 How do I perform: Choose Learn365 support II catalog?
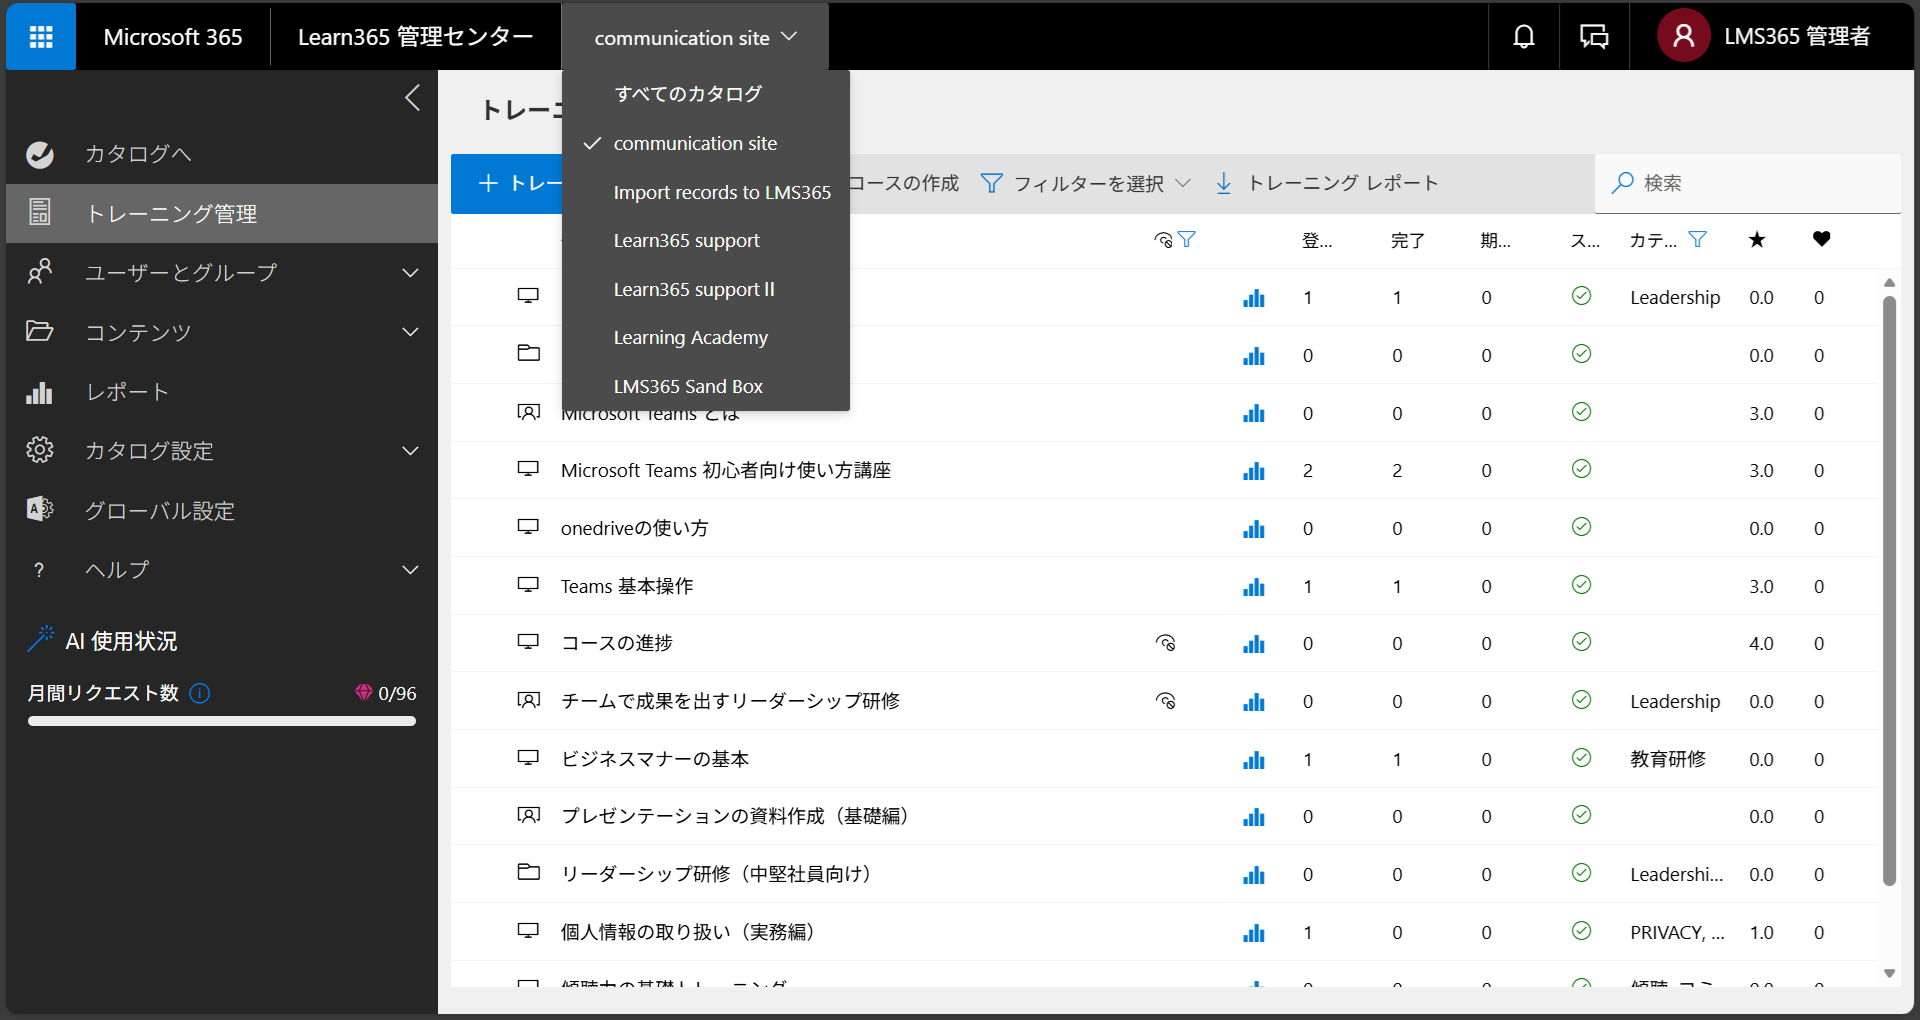pyautogui.click(x=706, y=289)
